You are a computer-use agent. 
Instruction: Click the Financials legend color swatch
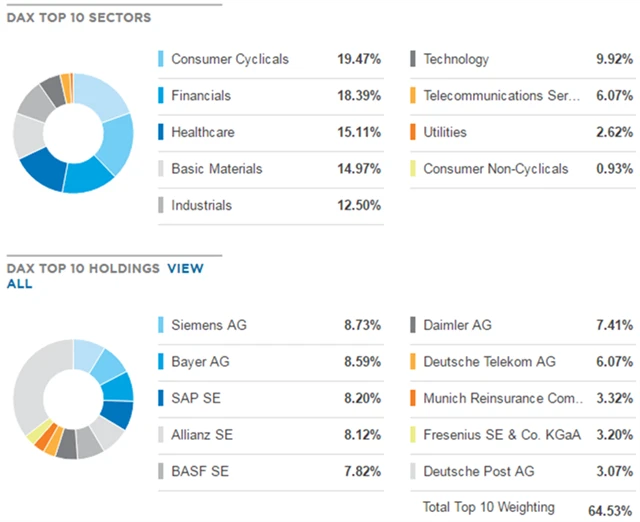click(x=161, y=96)
